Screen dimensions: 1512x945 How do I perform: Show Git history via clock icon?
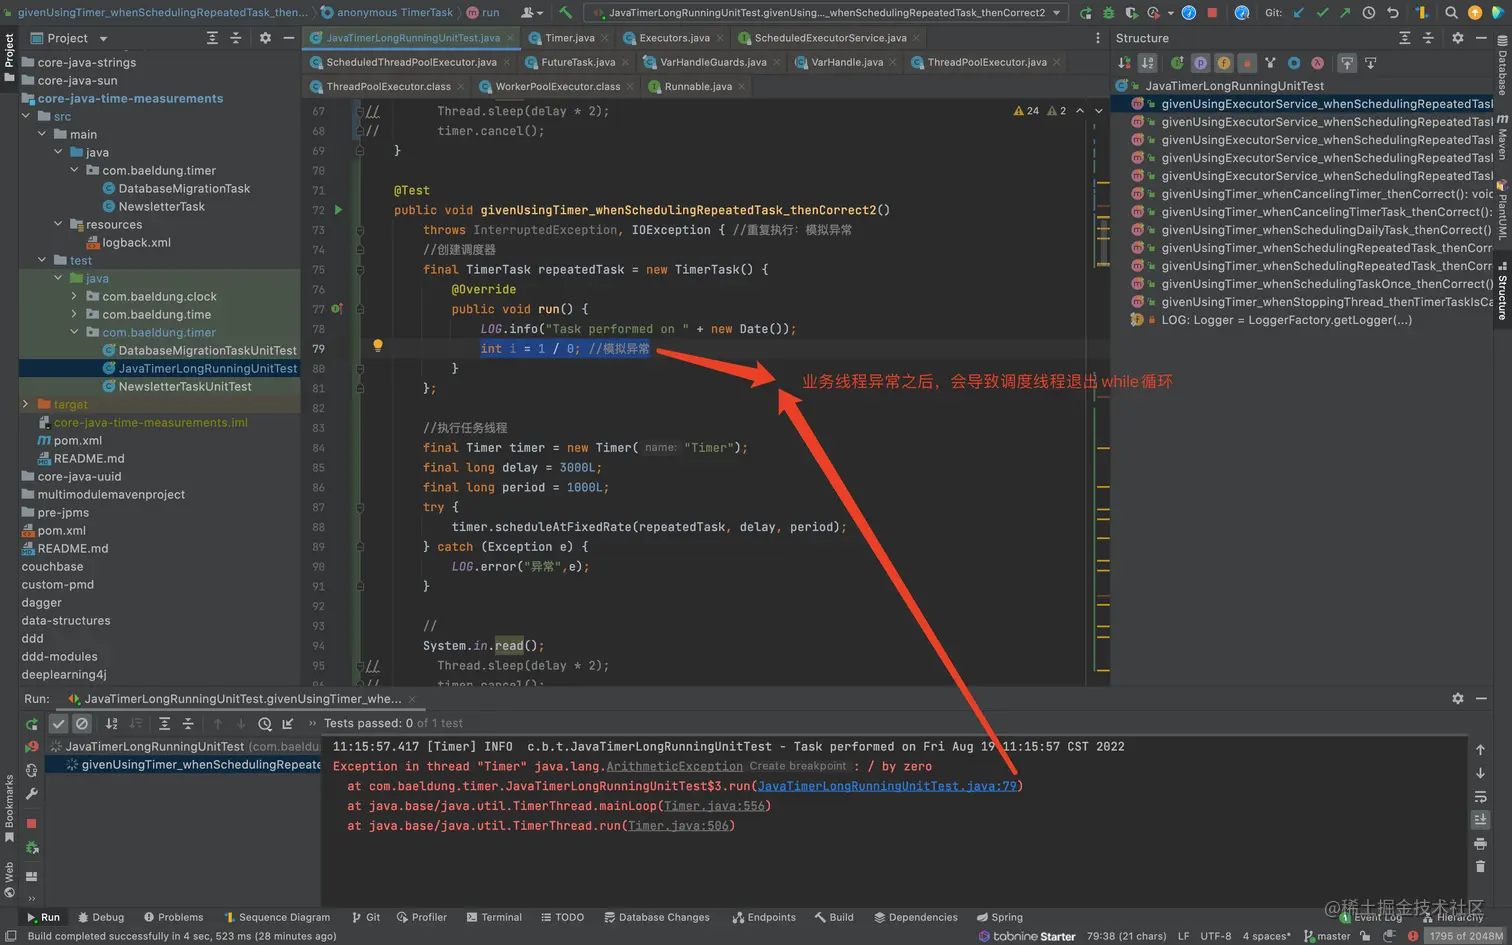(x=1369, y=13)
